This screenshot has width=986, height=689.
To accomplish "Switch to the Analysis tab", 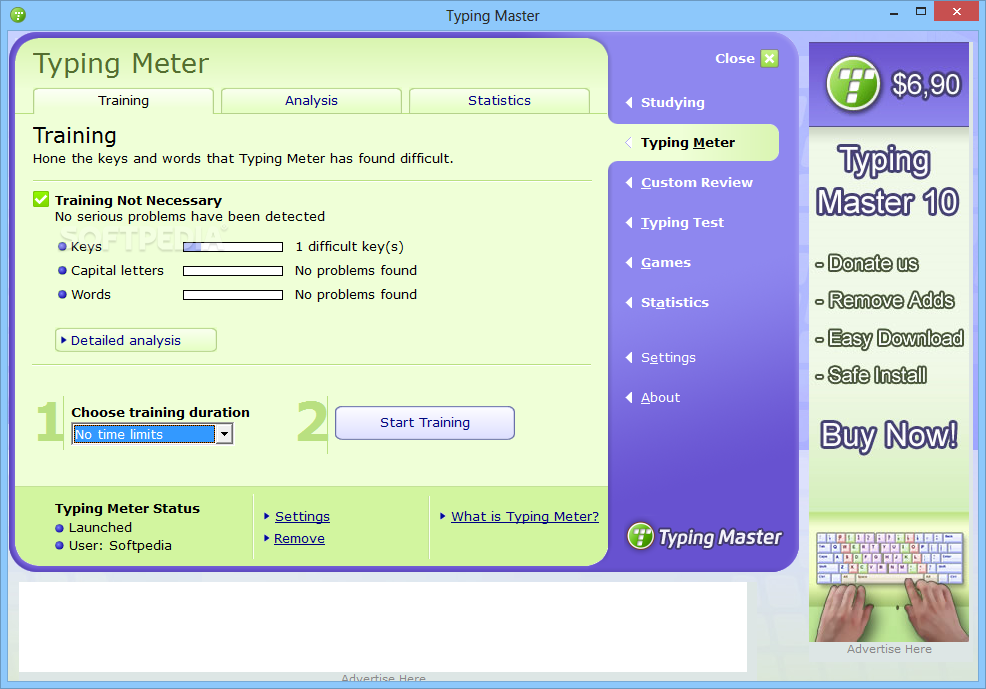I will click(311, 101).
